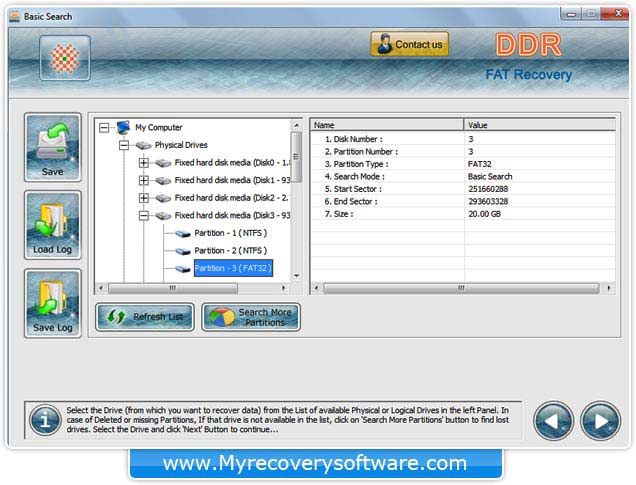Click the Partition - 2 drive icon
636x485 pixels.
(183, 251)
